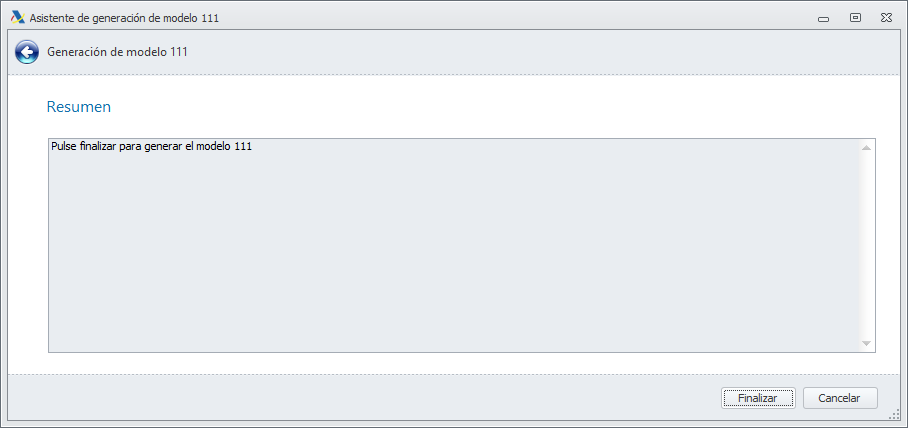Screen dimensions: 908x428
Task: Click inside the empty summary text area
Action: (x=450, y=260)
